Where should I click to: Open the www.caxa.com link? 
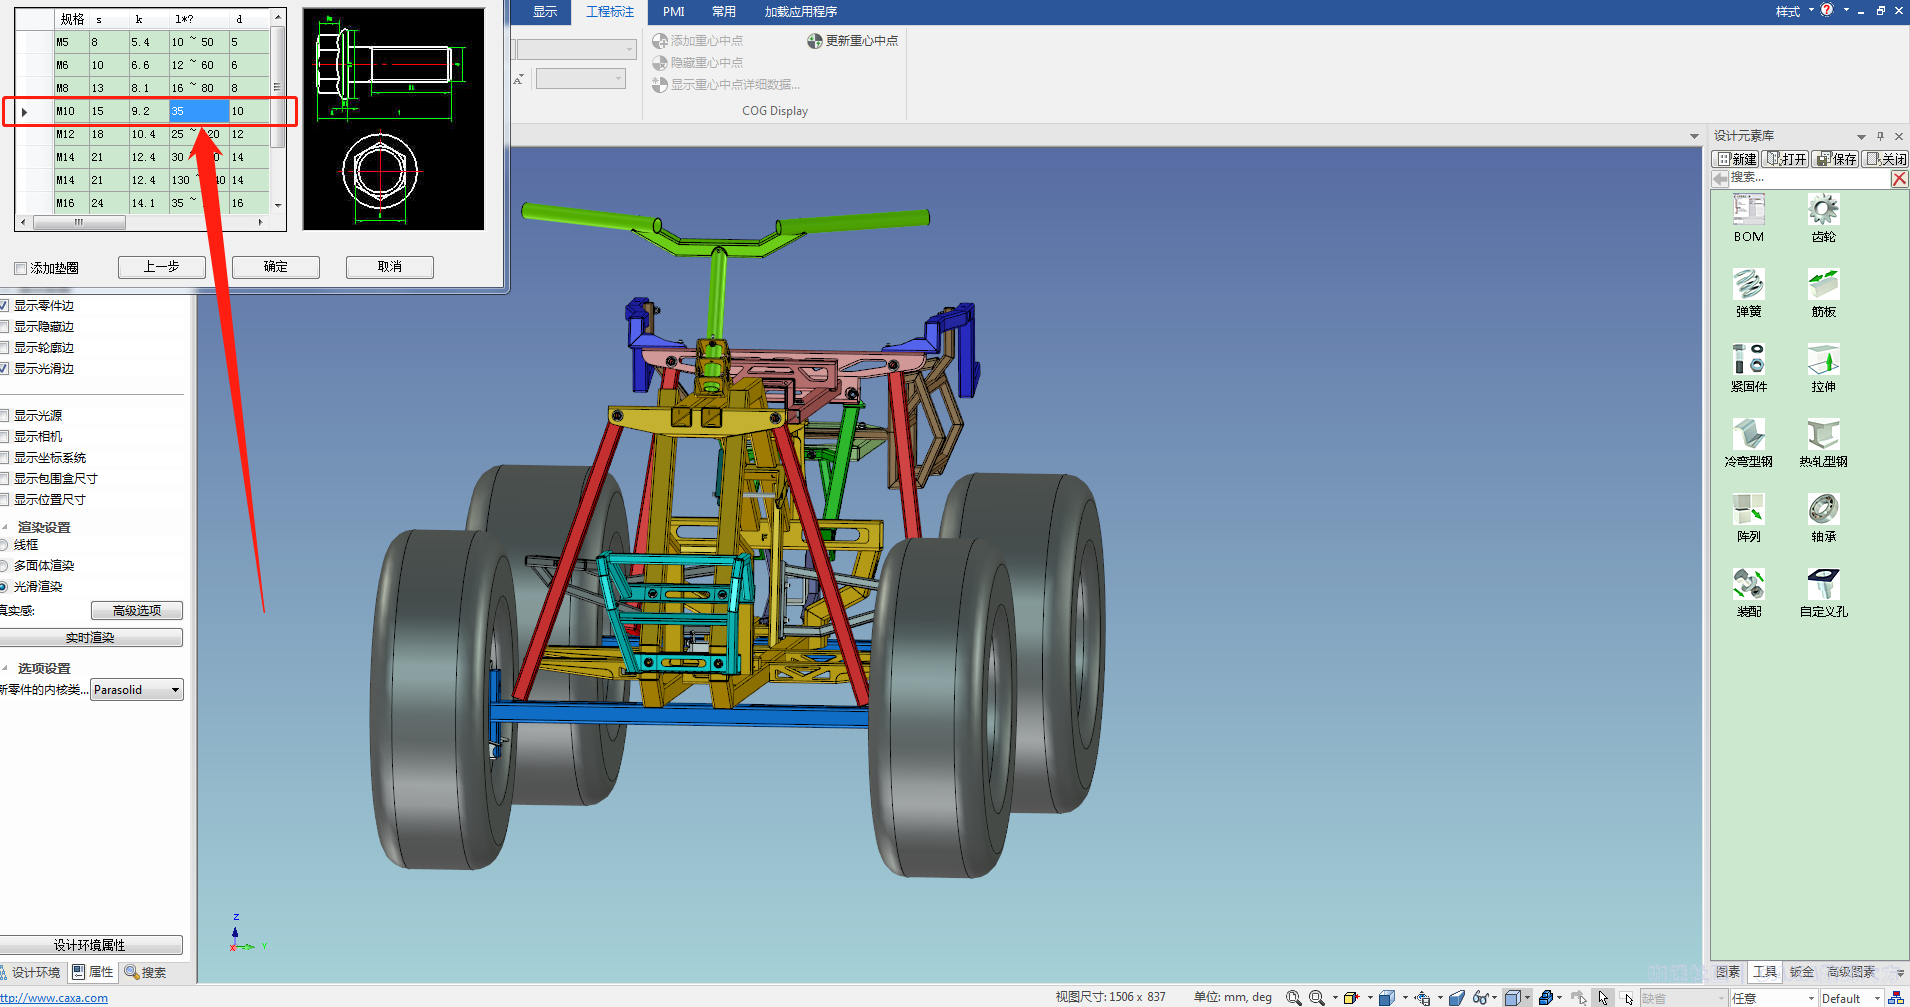(54, 998)
